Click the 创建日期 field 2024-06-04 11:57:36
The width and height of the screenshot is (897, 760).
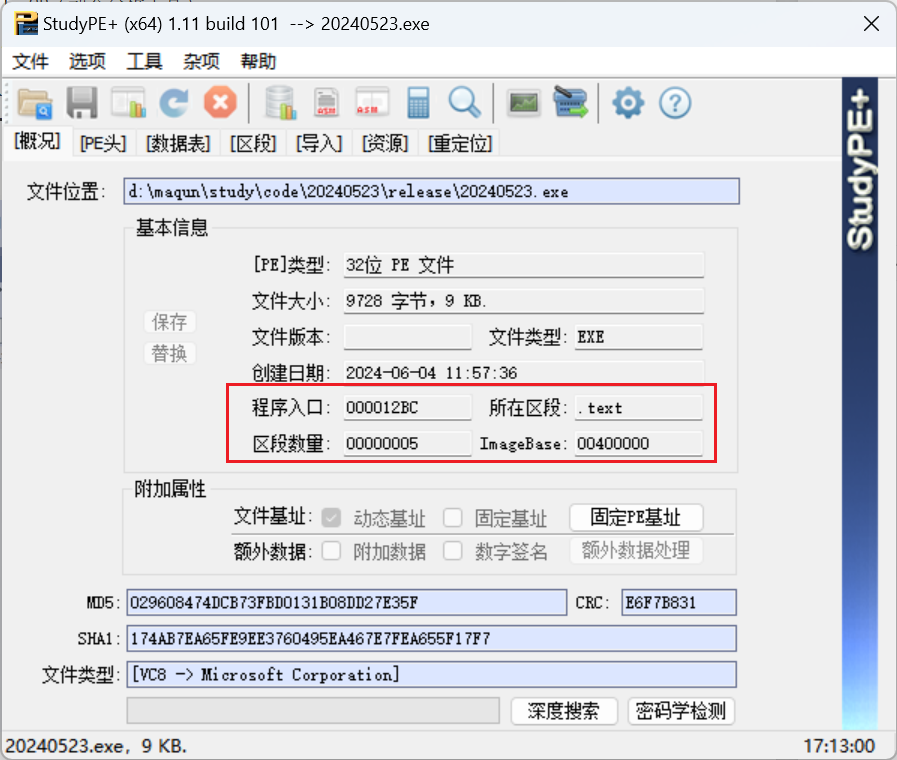pos(523,372)
